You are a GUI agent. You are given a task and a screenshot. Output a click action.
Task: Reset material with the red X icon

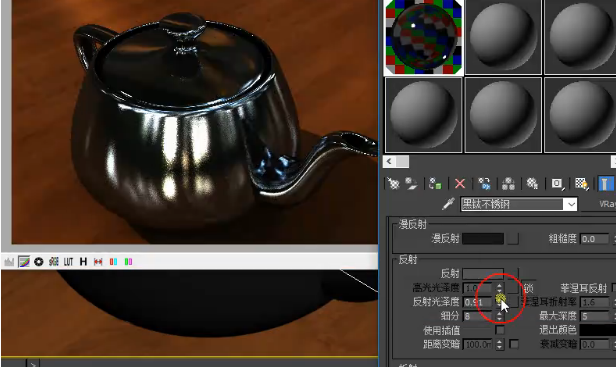(460, 184)
